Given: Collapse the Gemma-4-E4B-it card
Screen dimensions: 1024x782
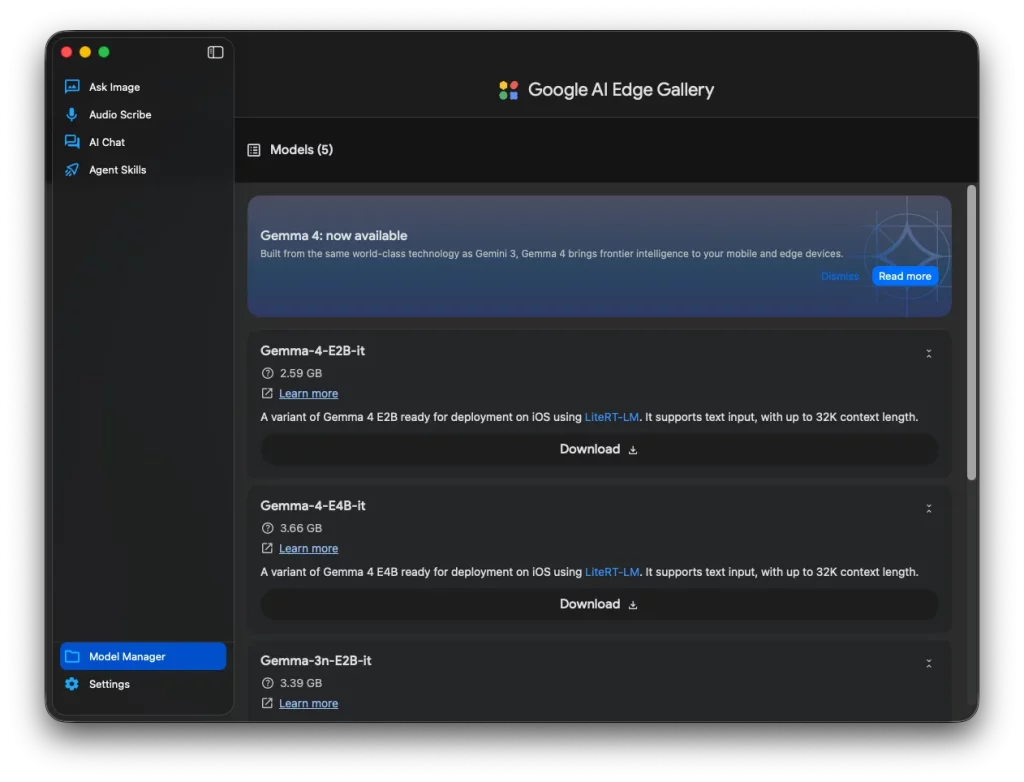Looking at the screenshot, I should click(x=929, y=508).
